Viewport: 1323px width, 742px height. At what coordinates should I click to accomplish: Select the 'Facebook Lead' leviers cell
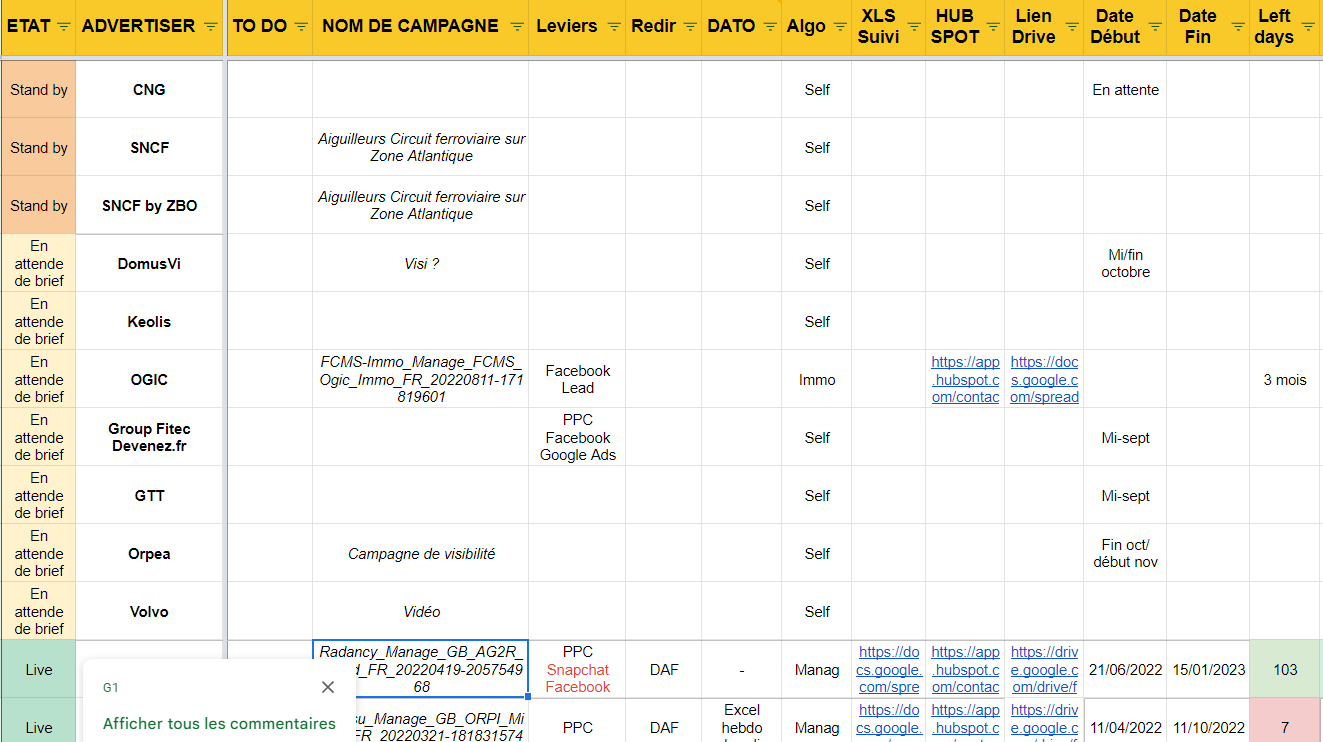pos(577,379)
